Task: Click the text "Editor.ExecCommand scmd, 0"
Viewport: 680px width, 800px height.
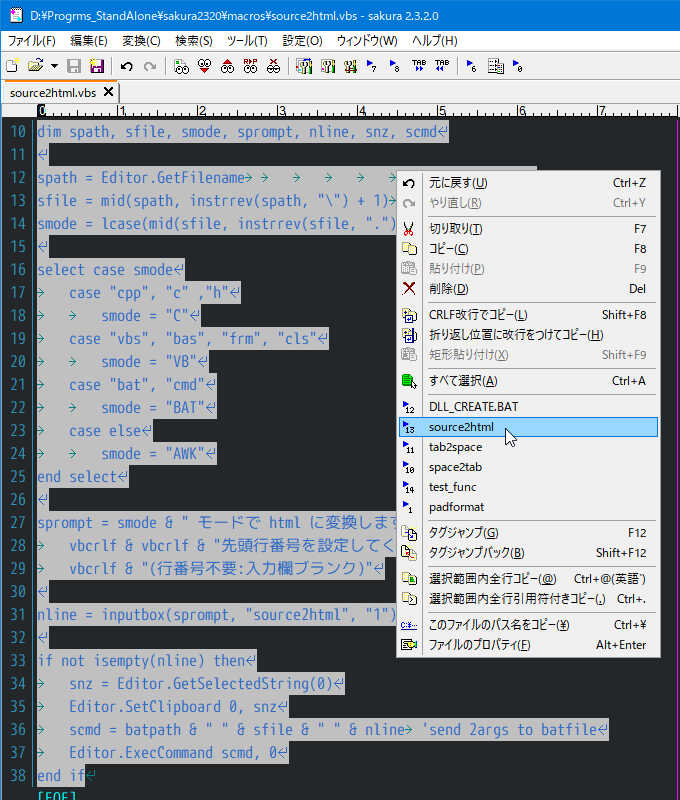Action: pyautogui.click(x=173, y=753)
